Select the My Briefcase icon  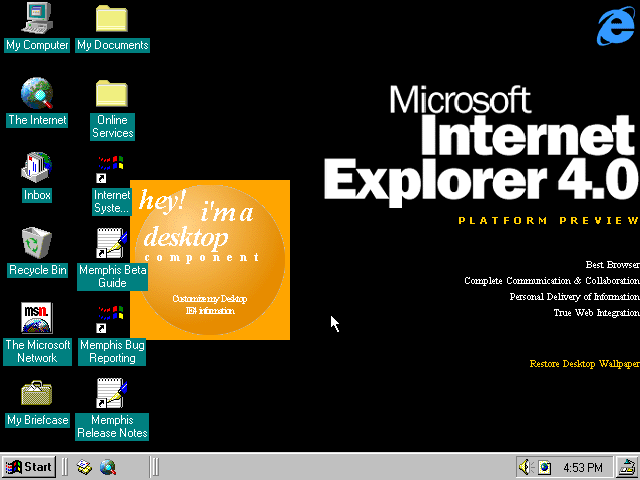pyautogui.click(x=37, y=393)
